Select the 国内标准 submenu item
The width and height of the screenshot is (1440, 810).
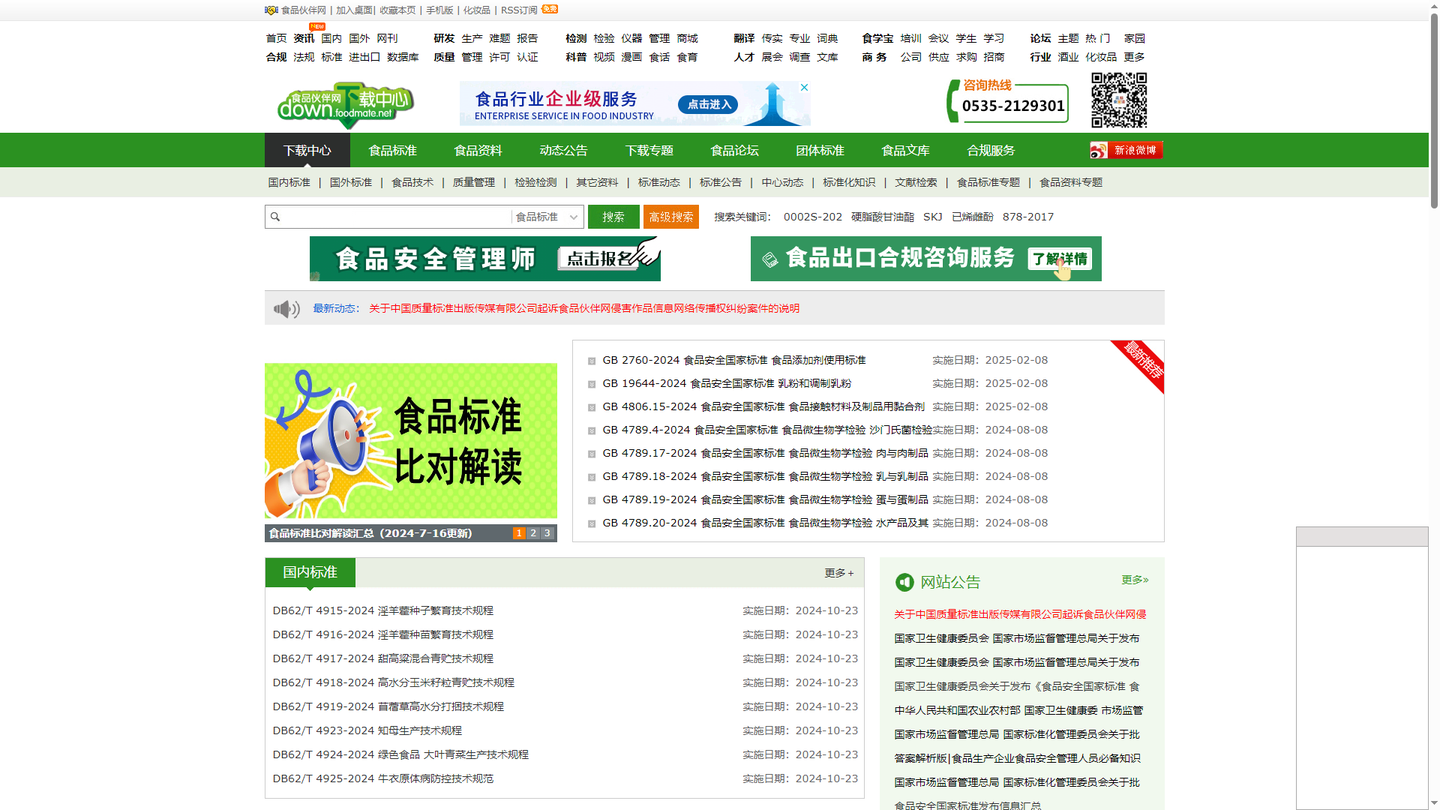pos(289,183)
